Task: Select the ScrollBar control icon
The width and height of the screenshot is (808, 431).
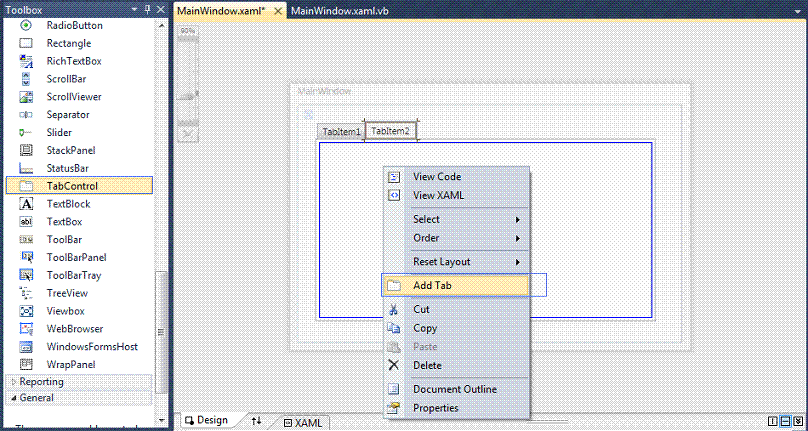Action: coord(26,79)
